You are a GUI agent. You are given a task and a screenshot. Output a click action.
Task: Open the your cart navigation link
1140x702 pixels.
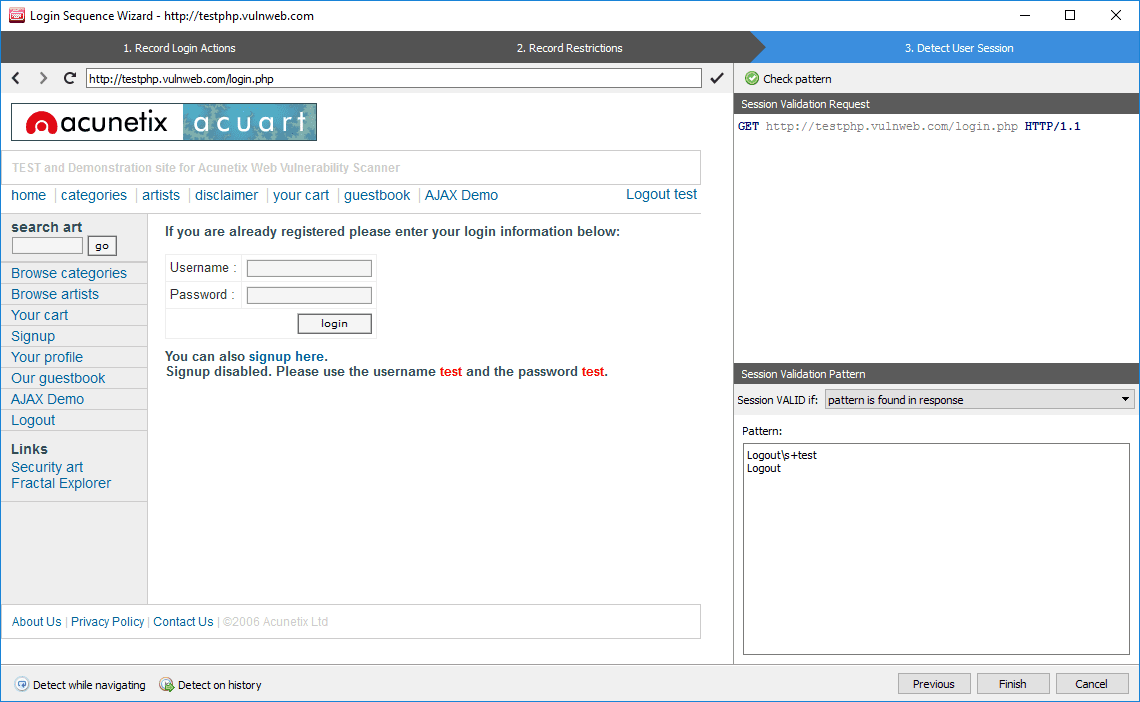coord(301,195)
